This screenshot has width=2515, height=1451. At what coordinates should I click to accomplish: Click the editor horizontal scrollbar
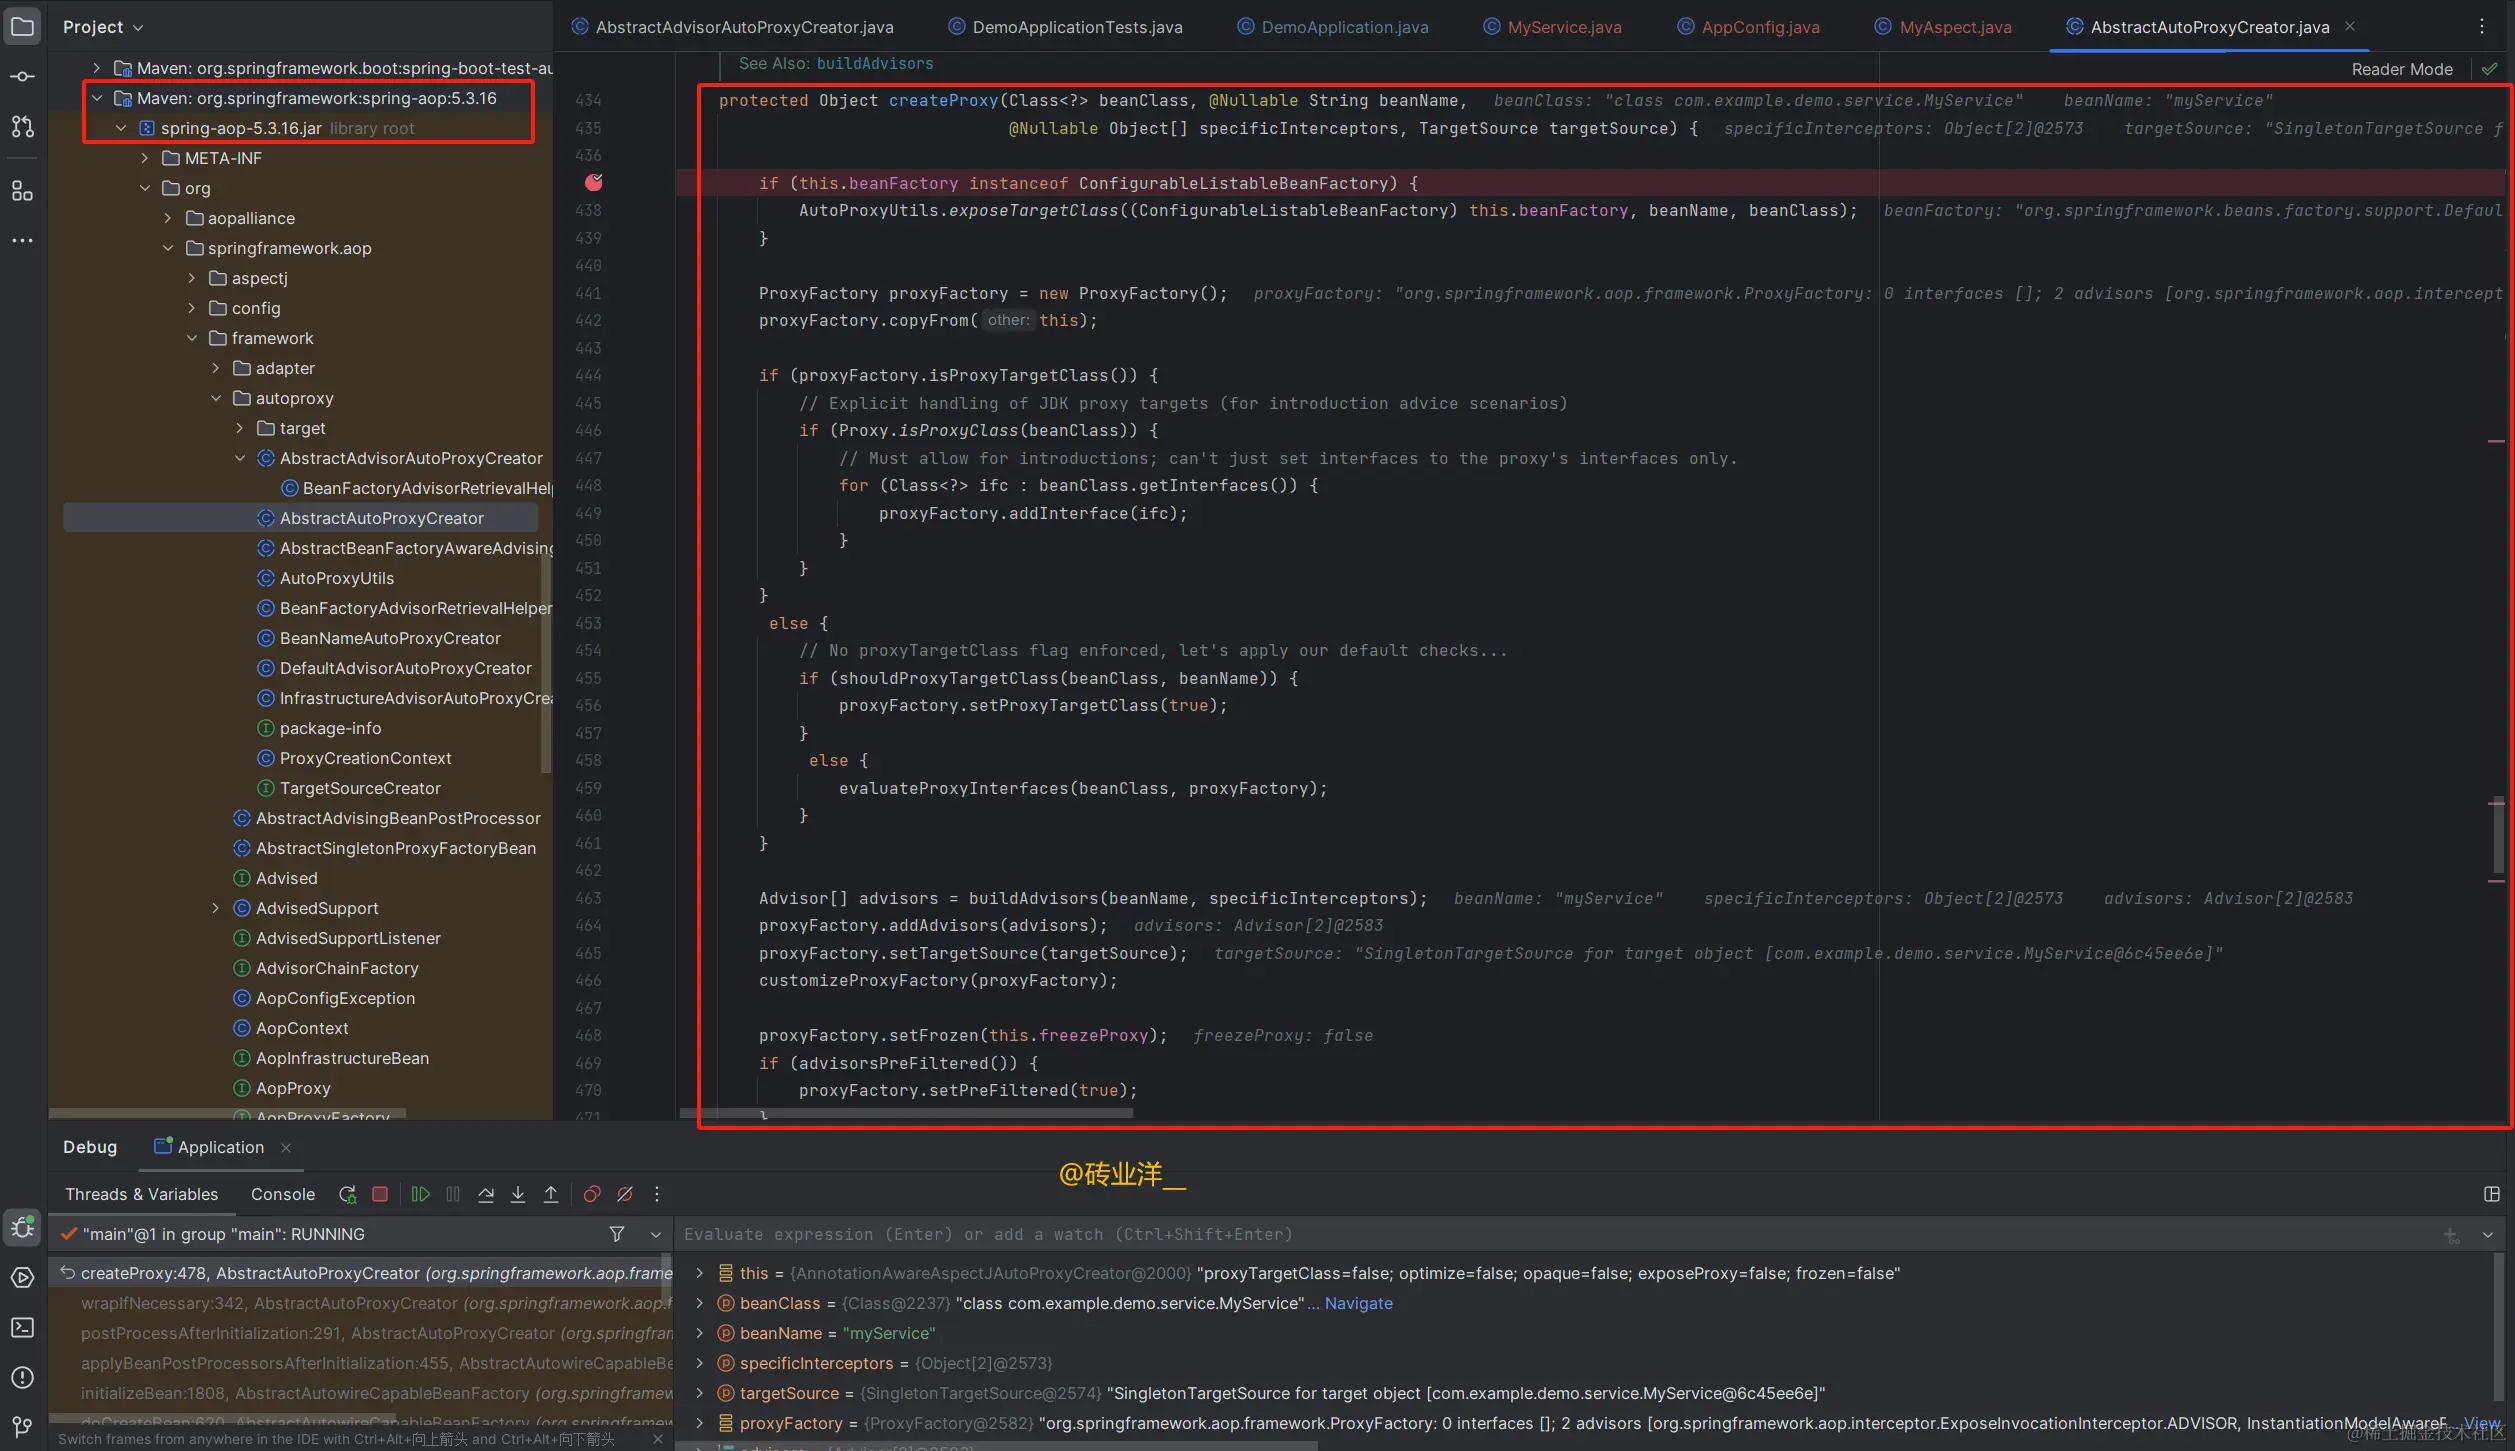coord(907,1112)
